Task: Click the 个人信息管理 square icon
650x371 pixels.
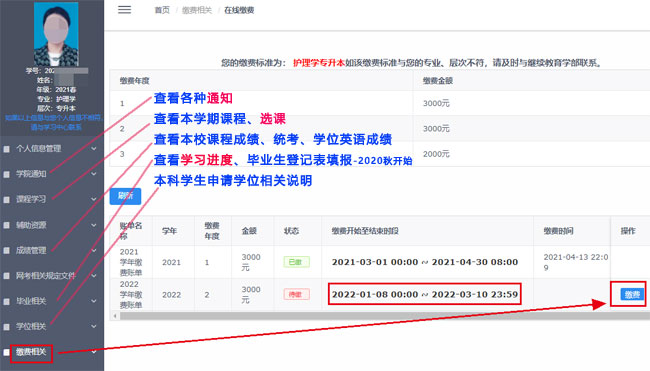Action: click(7, 149)
